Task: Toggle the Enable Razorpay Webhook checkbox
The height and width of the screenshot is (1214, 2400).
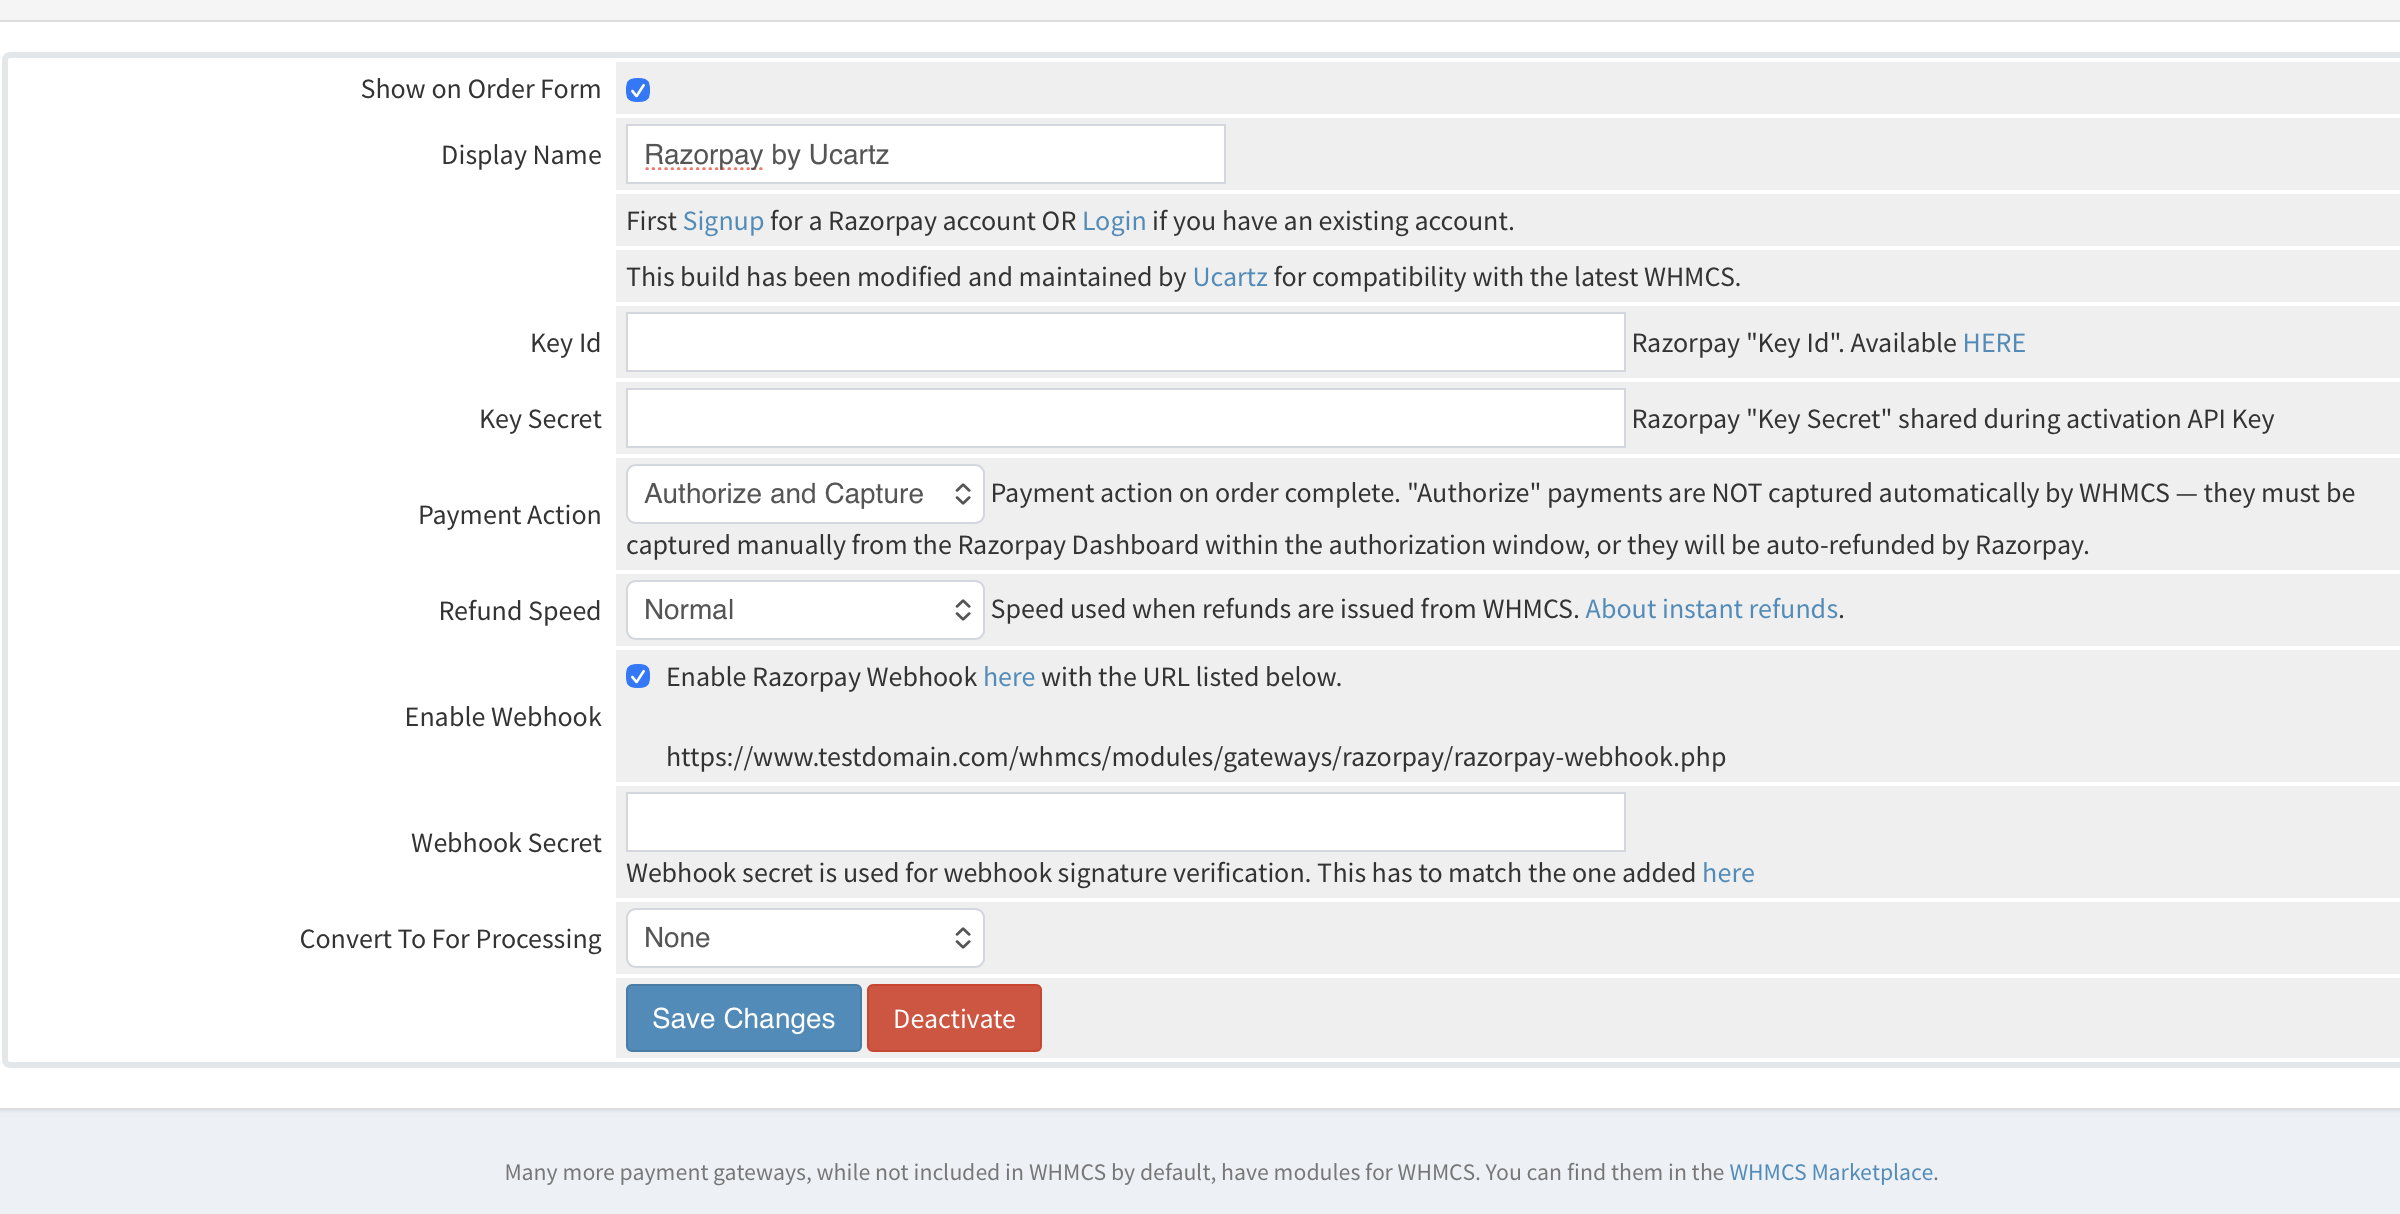Action: pyautogui.click(x=638, y=676)
